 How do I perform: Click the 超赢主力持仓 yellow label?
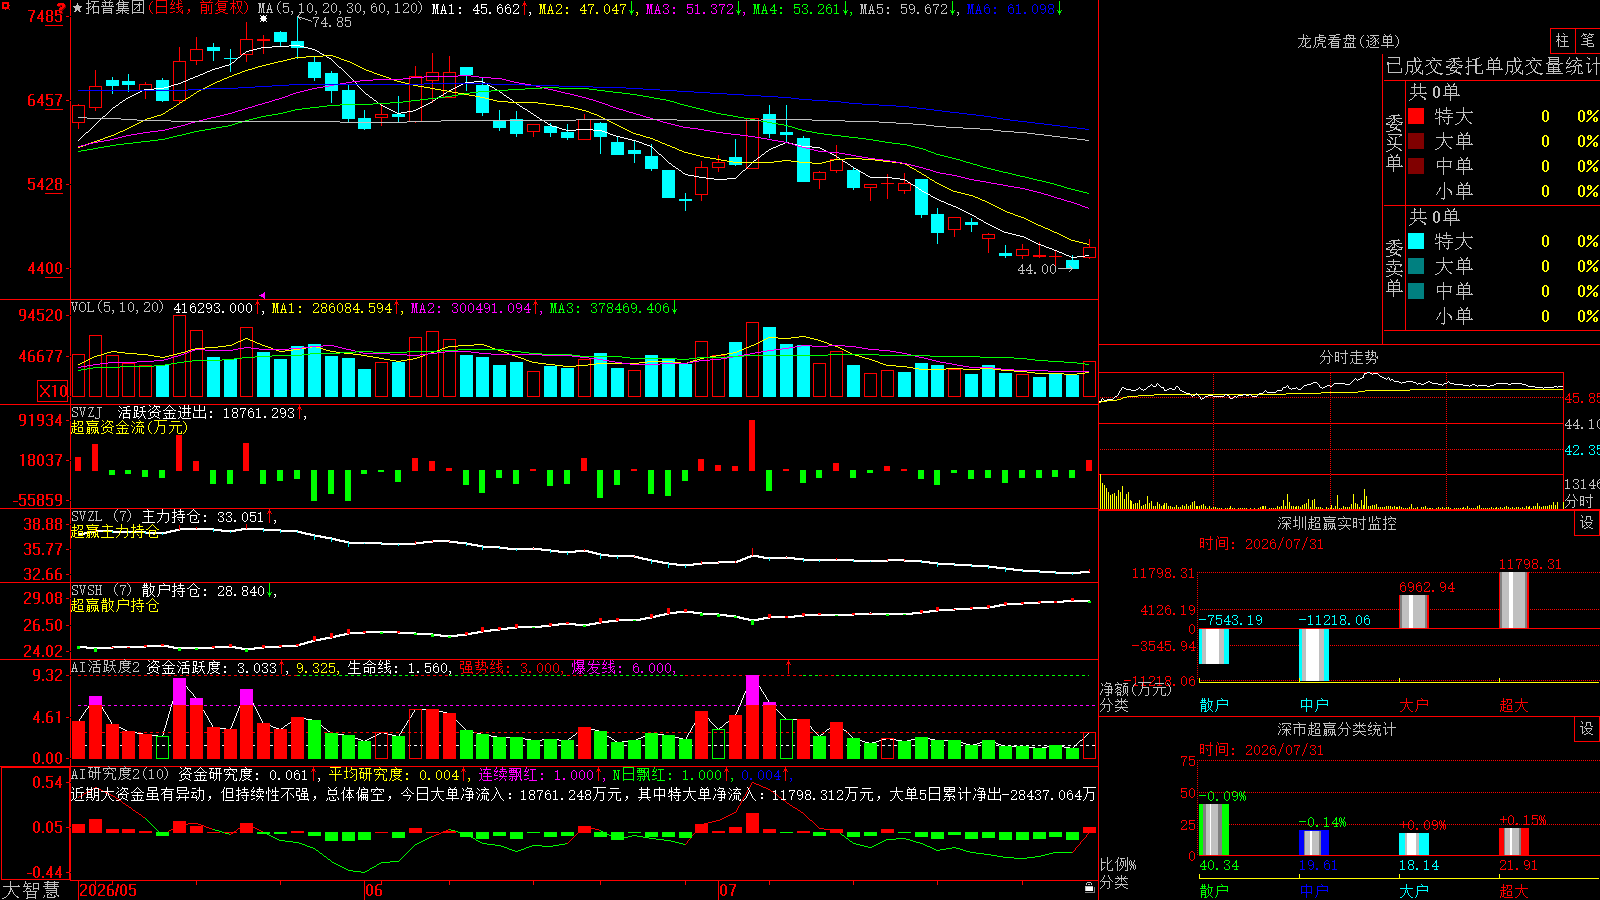tap(115, 531)
